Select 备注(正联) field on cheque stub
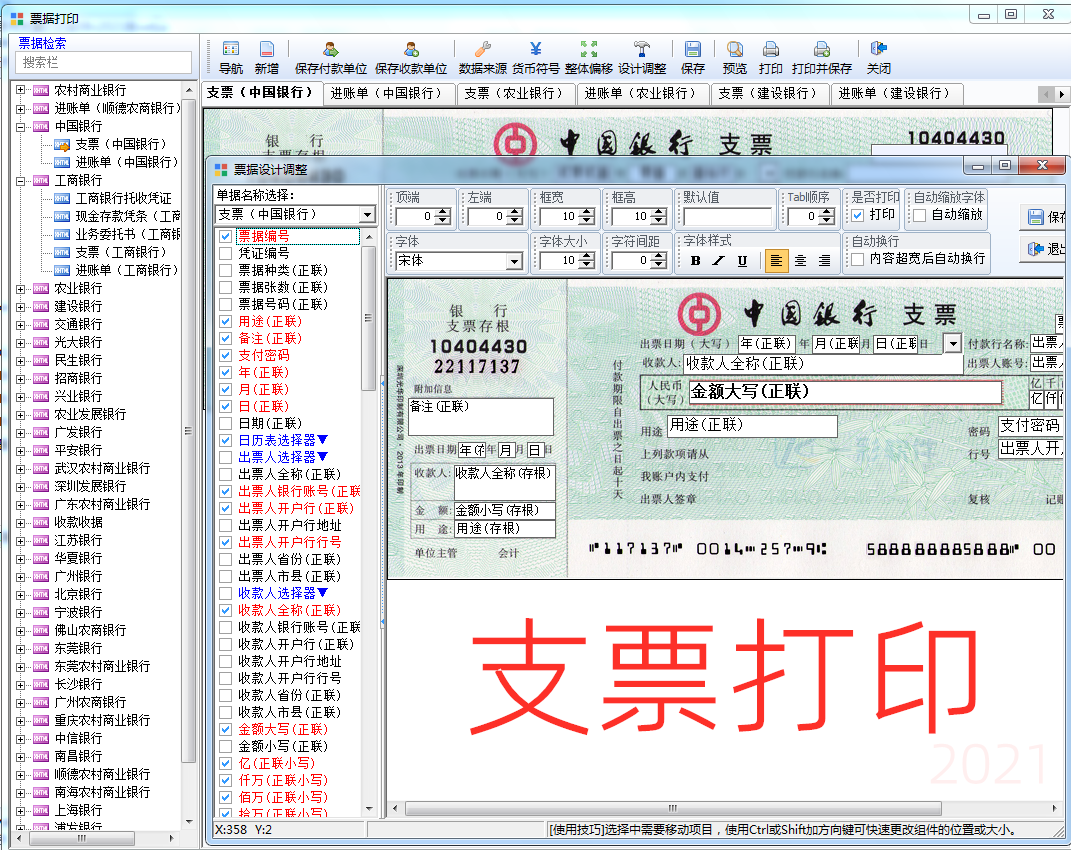The width and height of the screenshot is (1071, 850). [481, 415]
